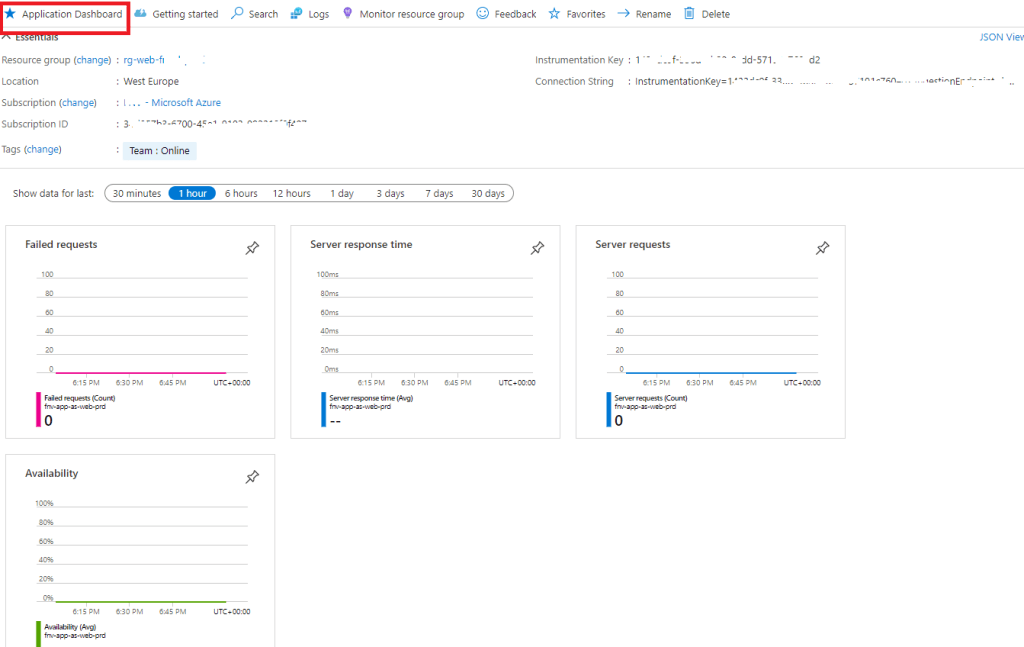Change the Tags
Screen dimensions: 1024x647
43,150
